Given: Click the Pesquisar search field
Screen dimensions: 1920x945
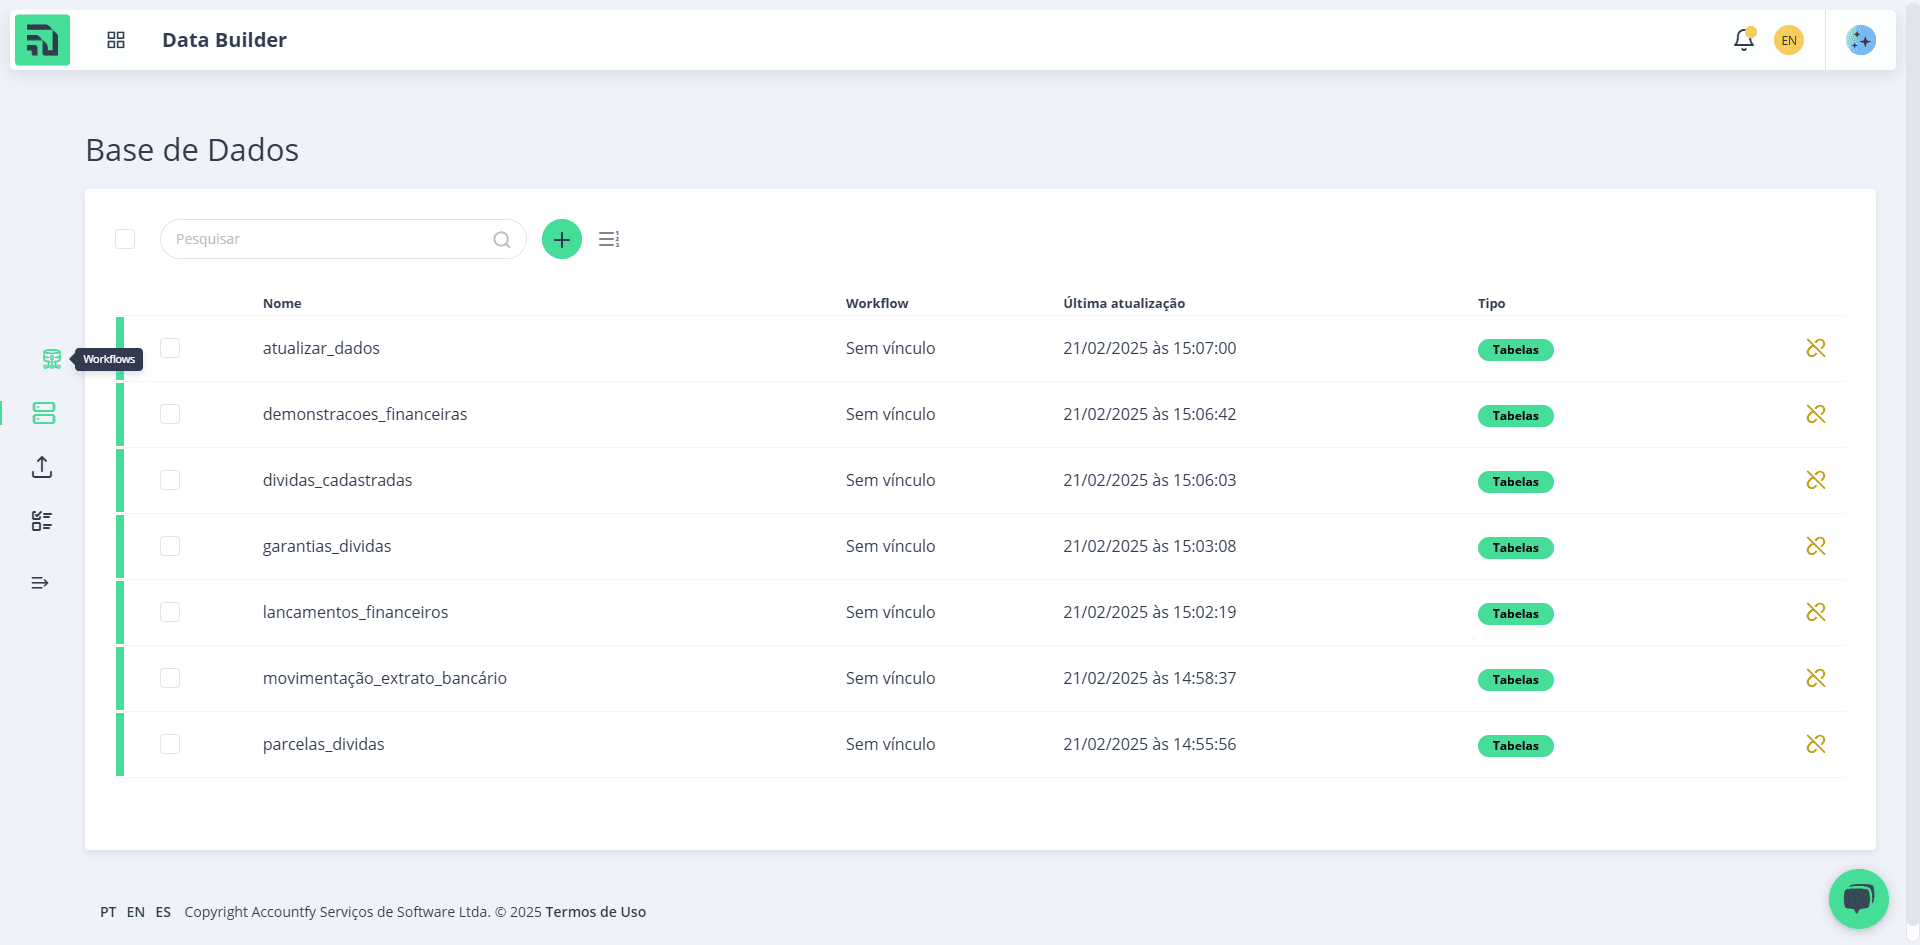Looking at the screenshot, I should tap(343, 239).
